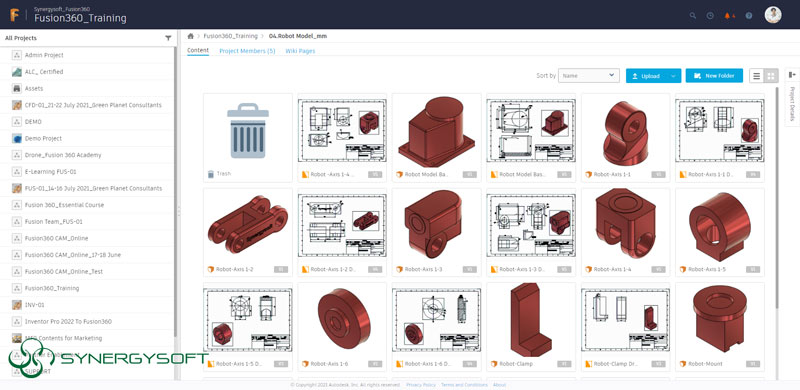Screen dimensions: 800x390
Task: Click the Fusion 360 orange F logo
Action: 14,15
